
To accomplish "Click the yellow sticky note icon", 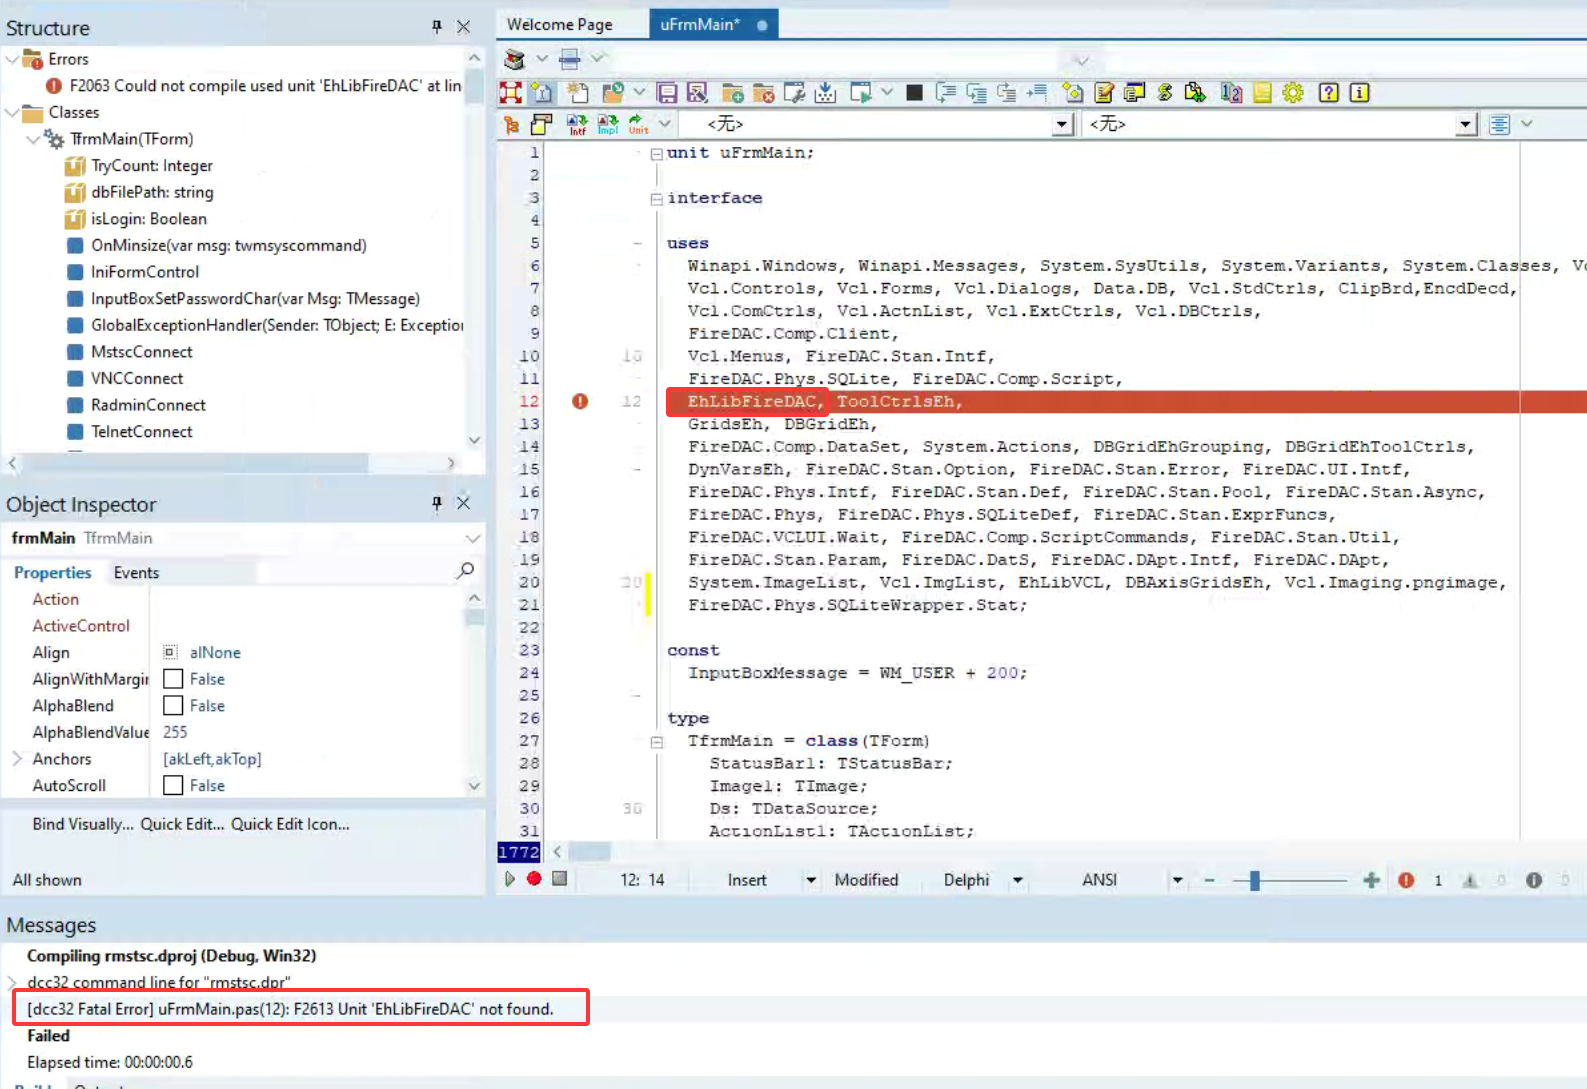I will (x=1262, y=93).
